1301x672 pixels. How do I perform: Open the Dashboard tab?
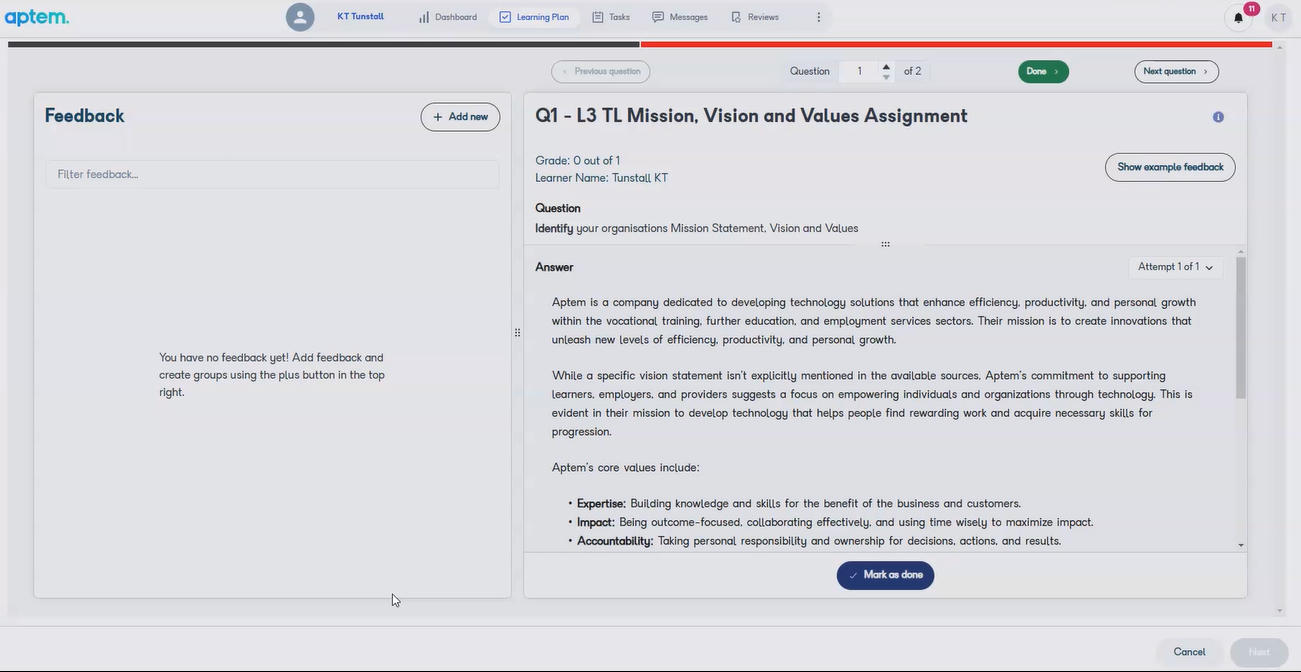[447, 17]
